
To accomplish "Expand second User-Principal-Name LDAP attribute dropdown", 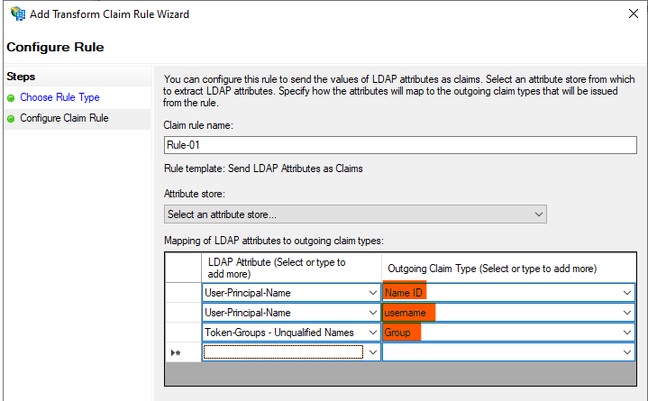I will click(372, 312).
